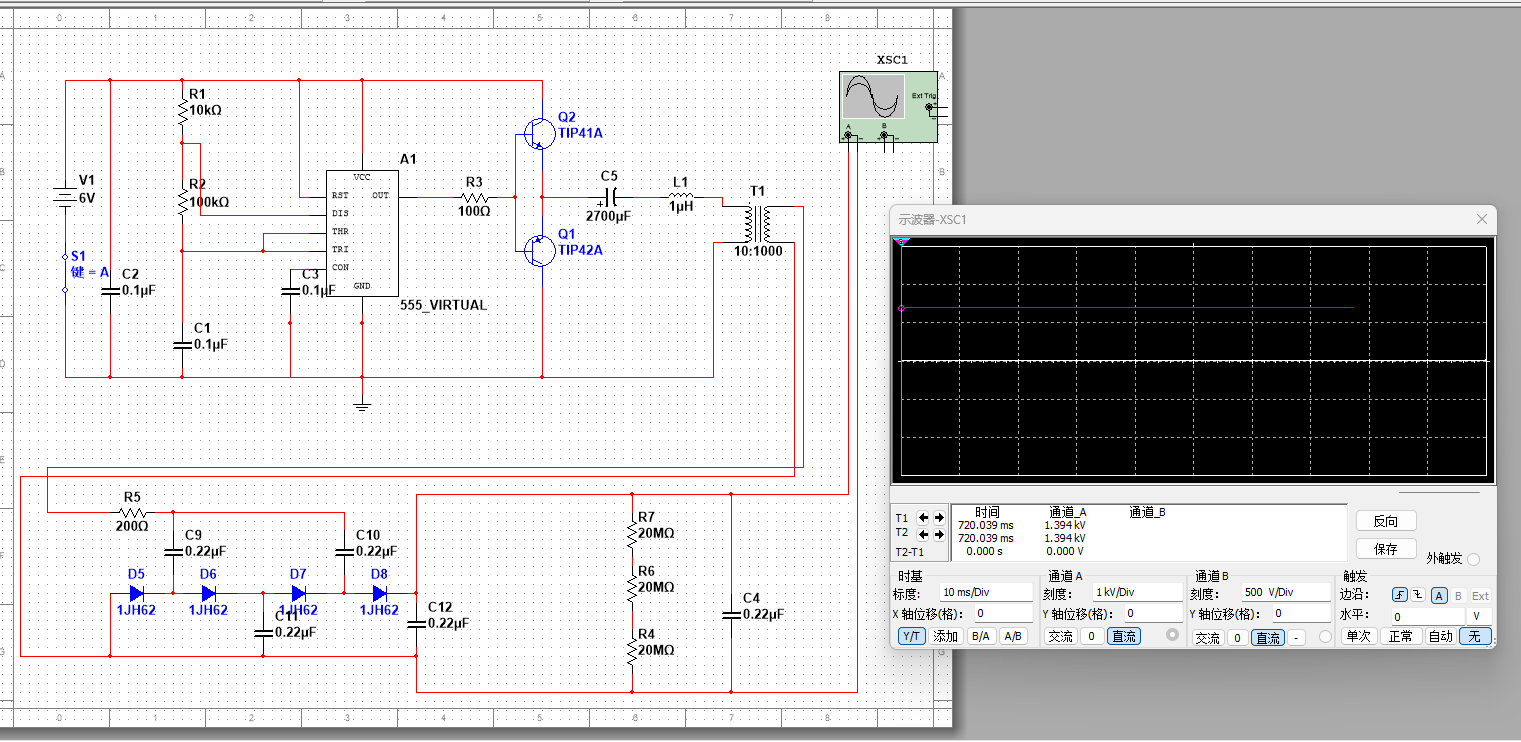Select the C5 2700µF capacitor
The width and height of the screenshot is (1521, 742).
(x=612, y=197)
